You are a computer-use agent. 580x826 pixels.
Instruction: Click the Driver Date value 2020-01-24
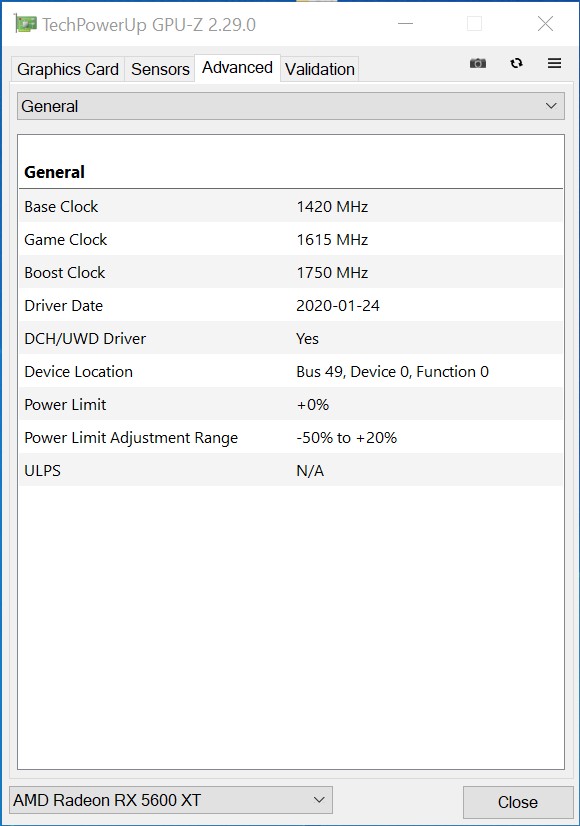click(338, 306)
